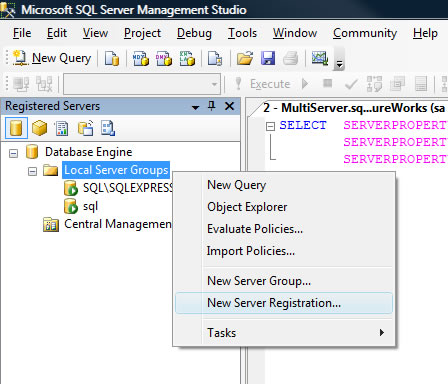Open the View menu

[95, 33]
